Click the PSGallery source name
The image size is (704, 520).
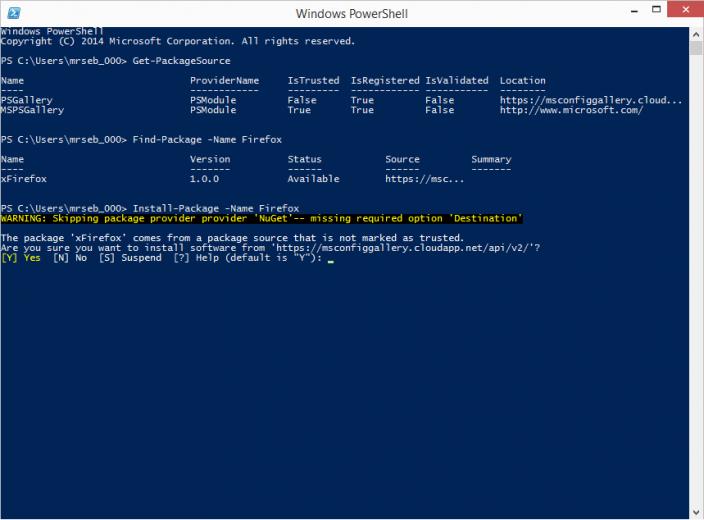(26, 100)
